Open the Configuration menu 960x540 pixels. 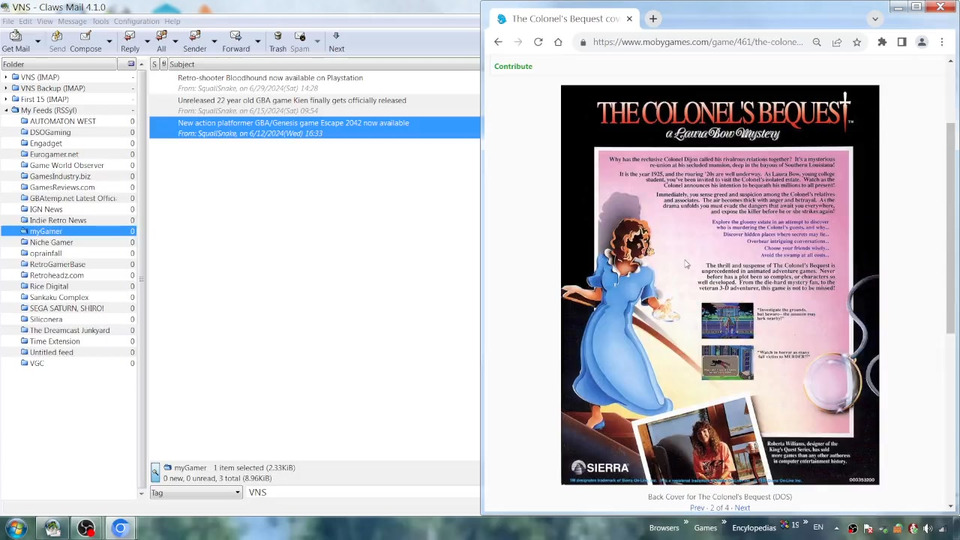click(x=136, y=21)
